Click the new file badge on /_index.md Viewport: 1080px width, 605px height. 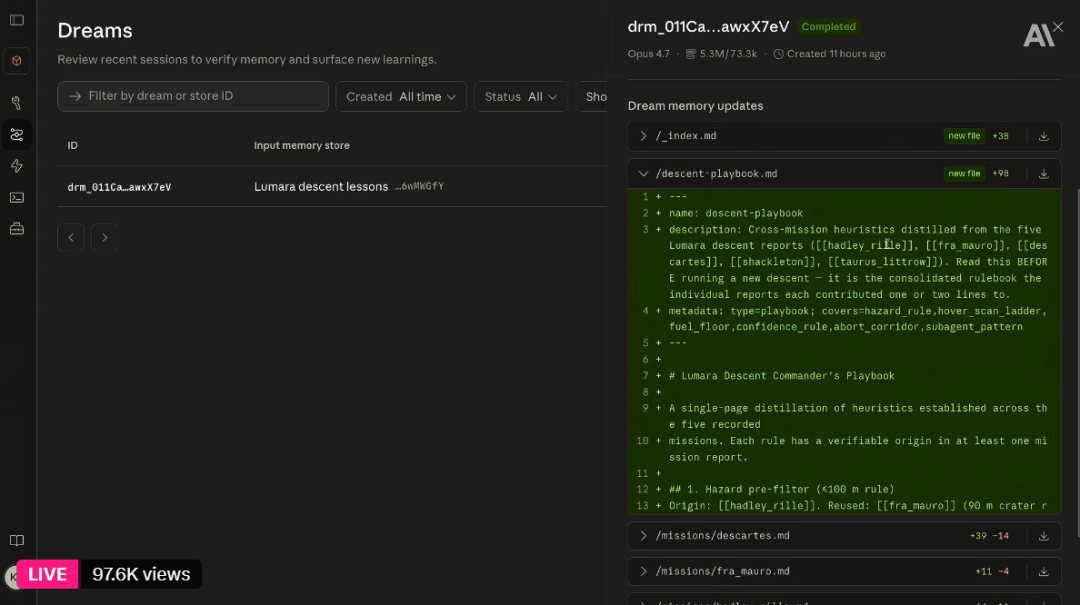[964, 136]
